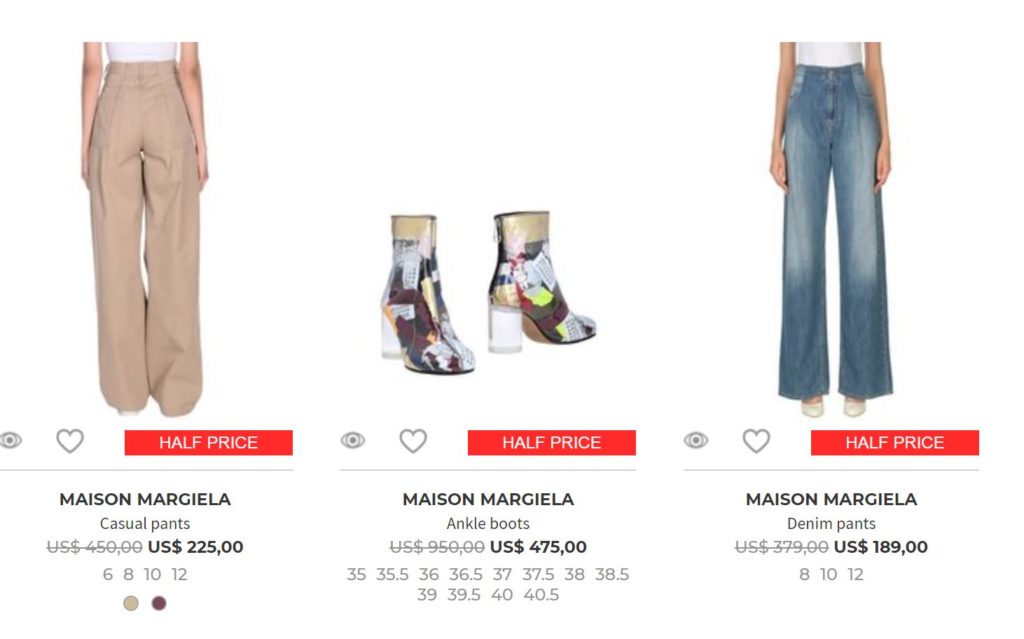Click HALF PRICE badge on Denim pants
1024x639 pixels.
(x=895, y=443)
